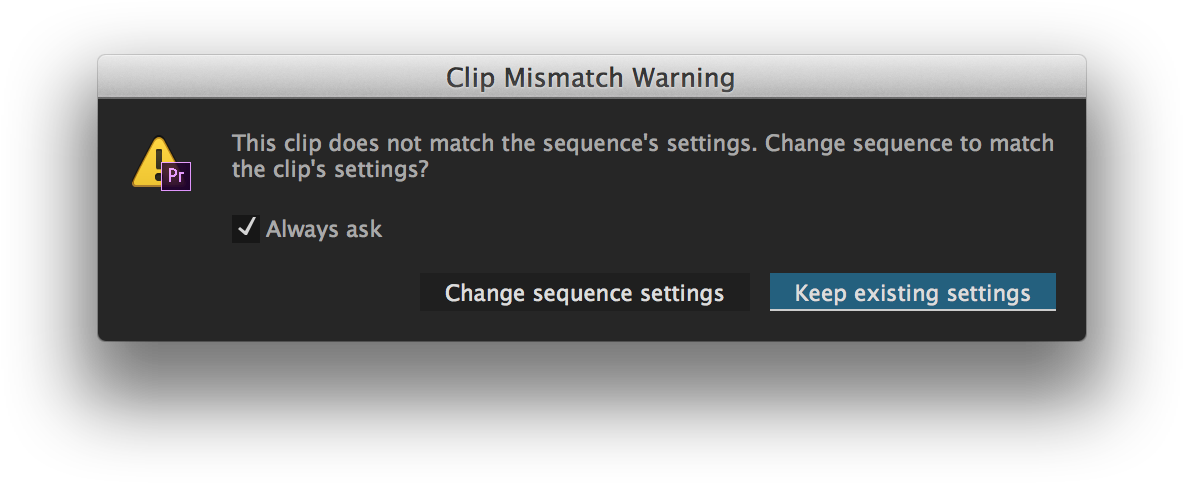The height and width of the screenshot is (483, 1183).
Task: Click the word "sequence's" in the warning message
Action: click(x=598, y=143)
